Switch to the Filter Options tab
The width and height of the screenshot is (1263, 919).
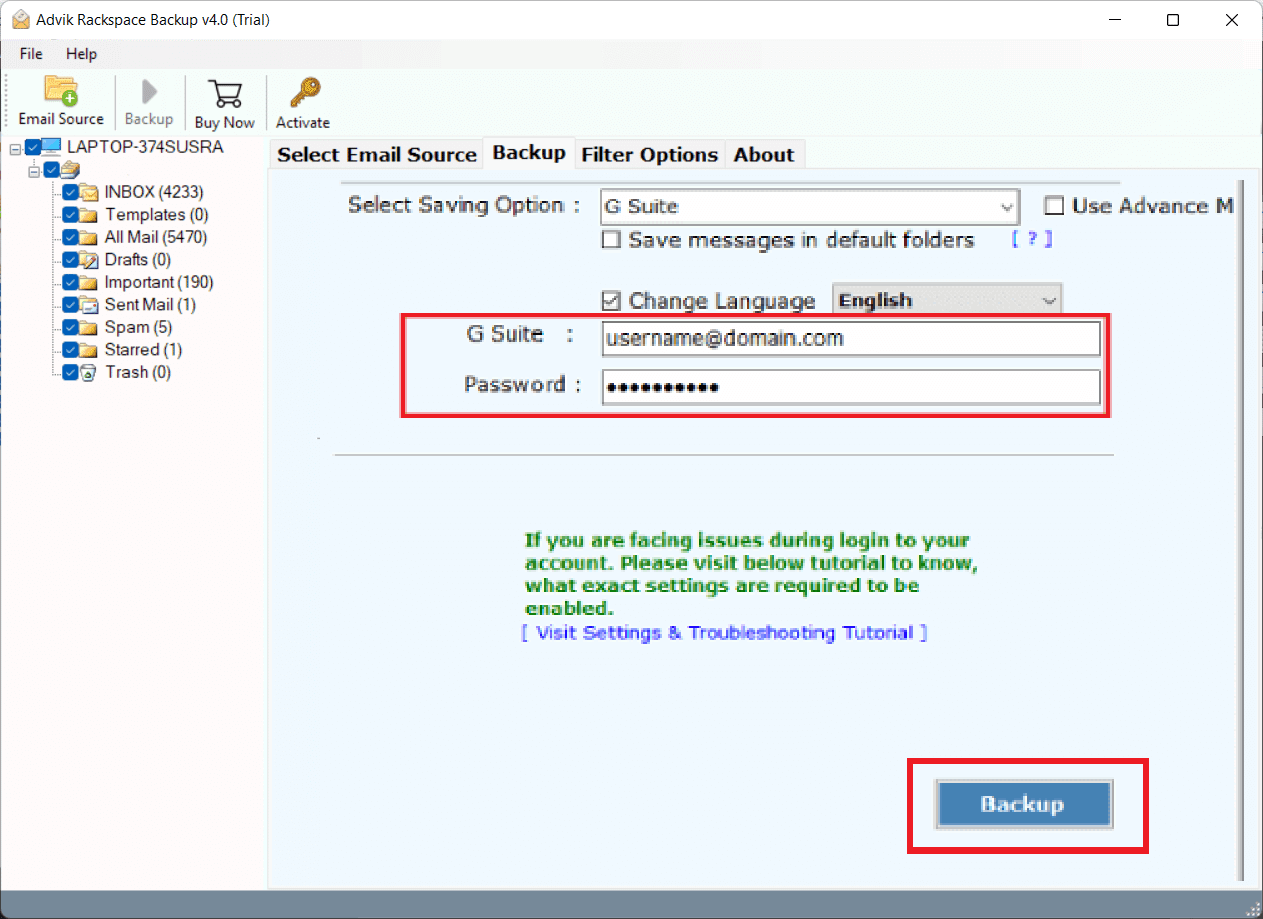coord(649,154)
